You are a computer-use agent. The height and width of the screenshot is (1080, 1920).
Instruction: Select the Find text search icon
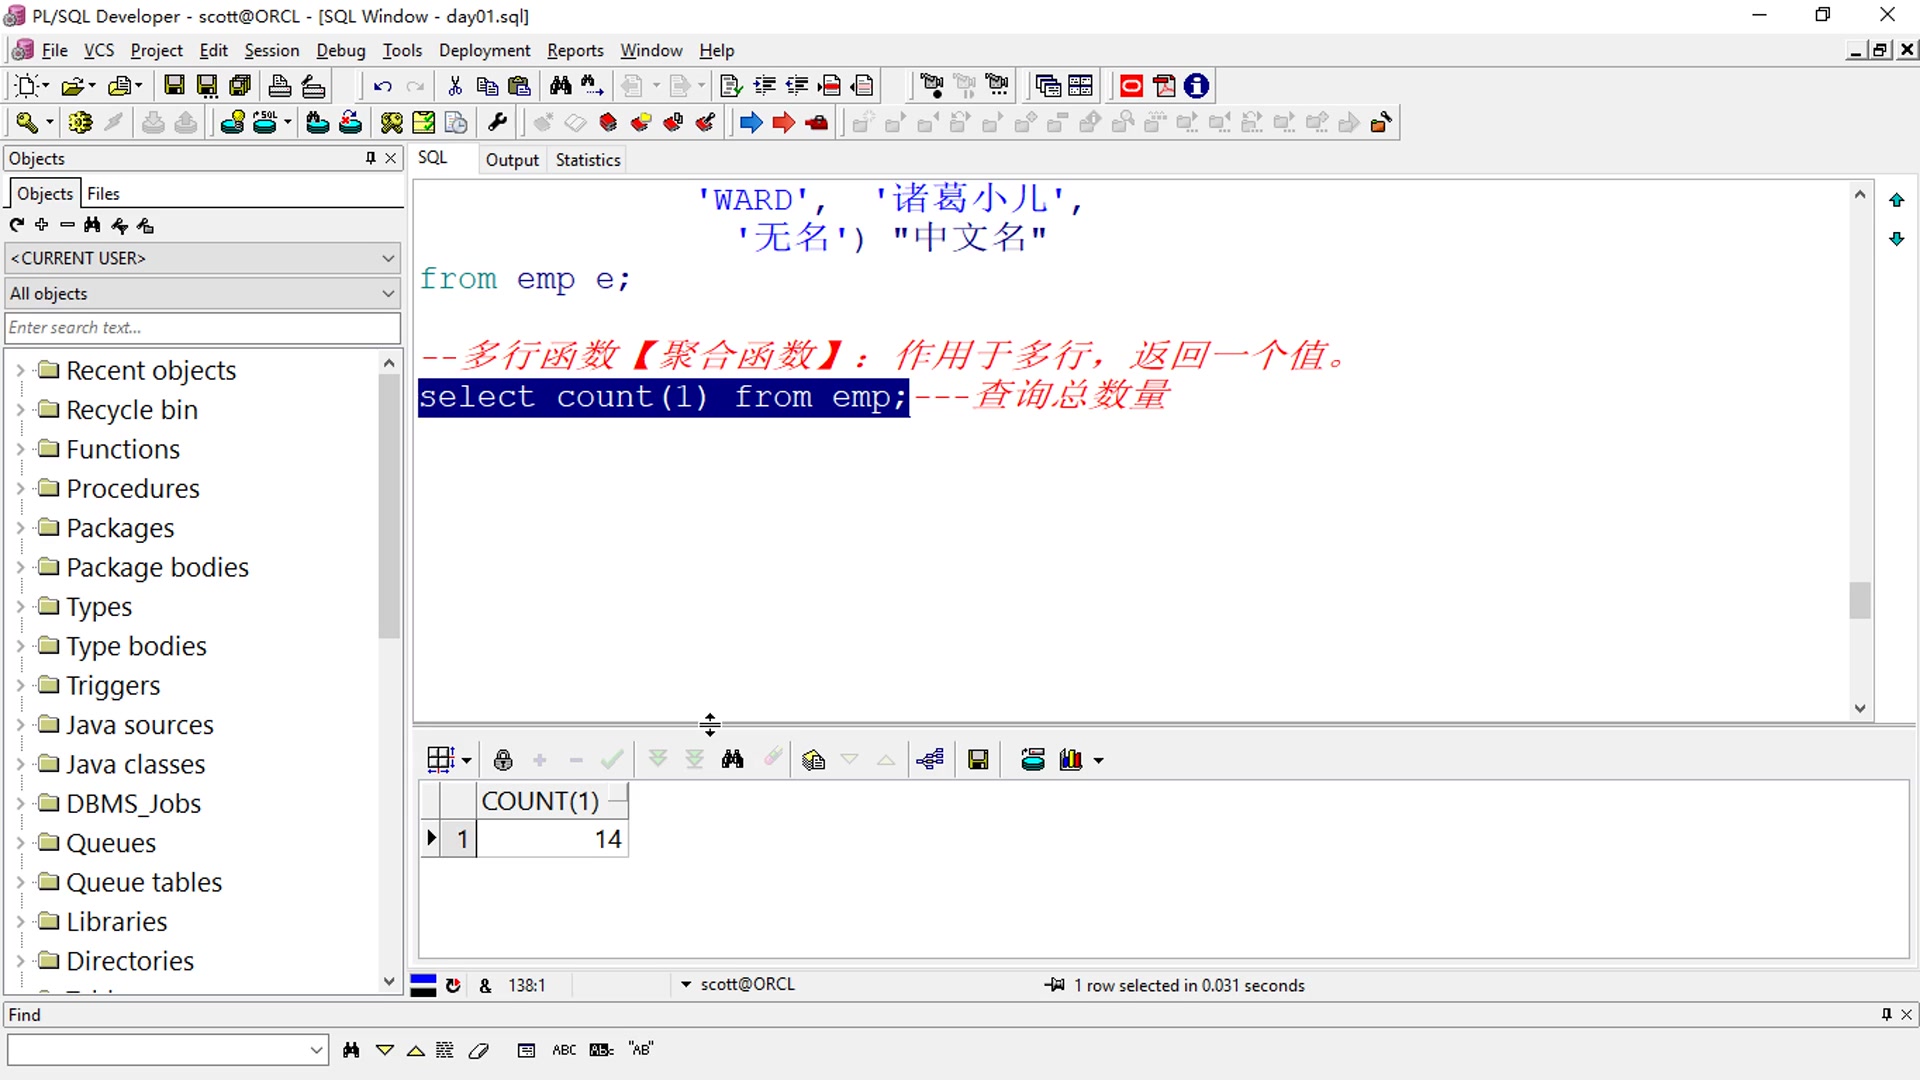[x=351, y=1050]
